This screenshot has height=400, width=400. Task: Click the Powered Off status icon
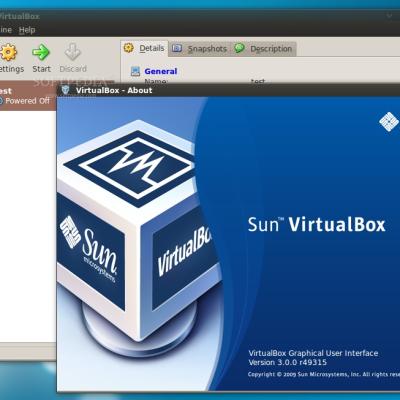point(1,101)
